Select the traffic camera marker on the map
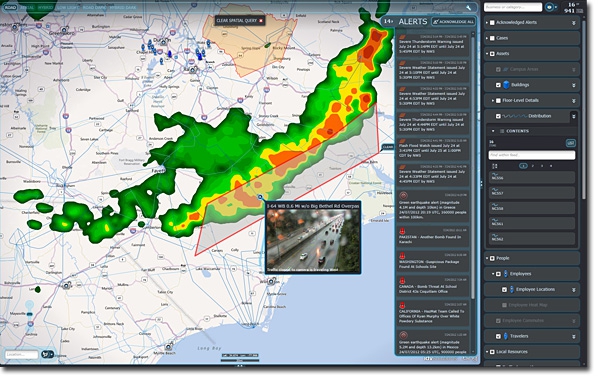 pyautogui.click(x=260, y=197)
